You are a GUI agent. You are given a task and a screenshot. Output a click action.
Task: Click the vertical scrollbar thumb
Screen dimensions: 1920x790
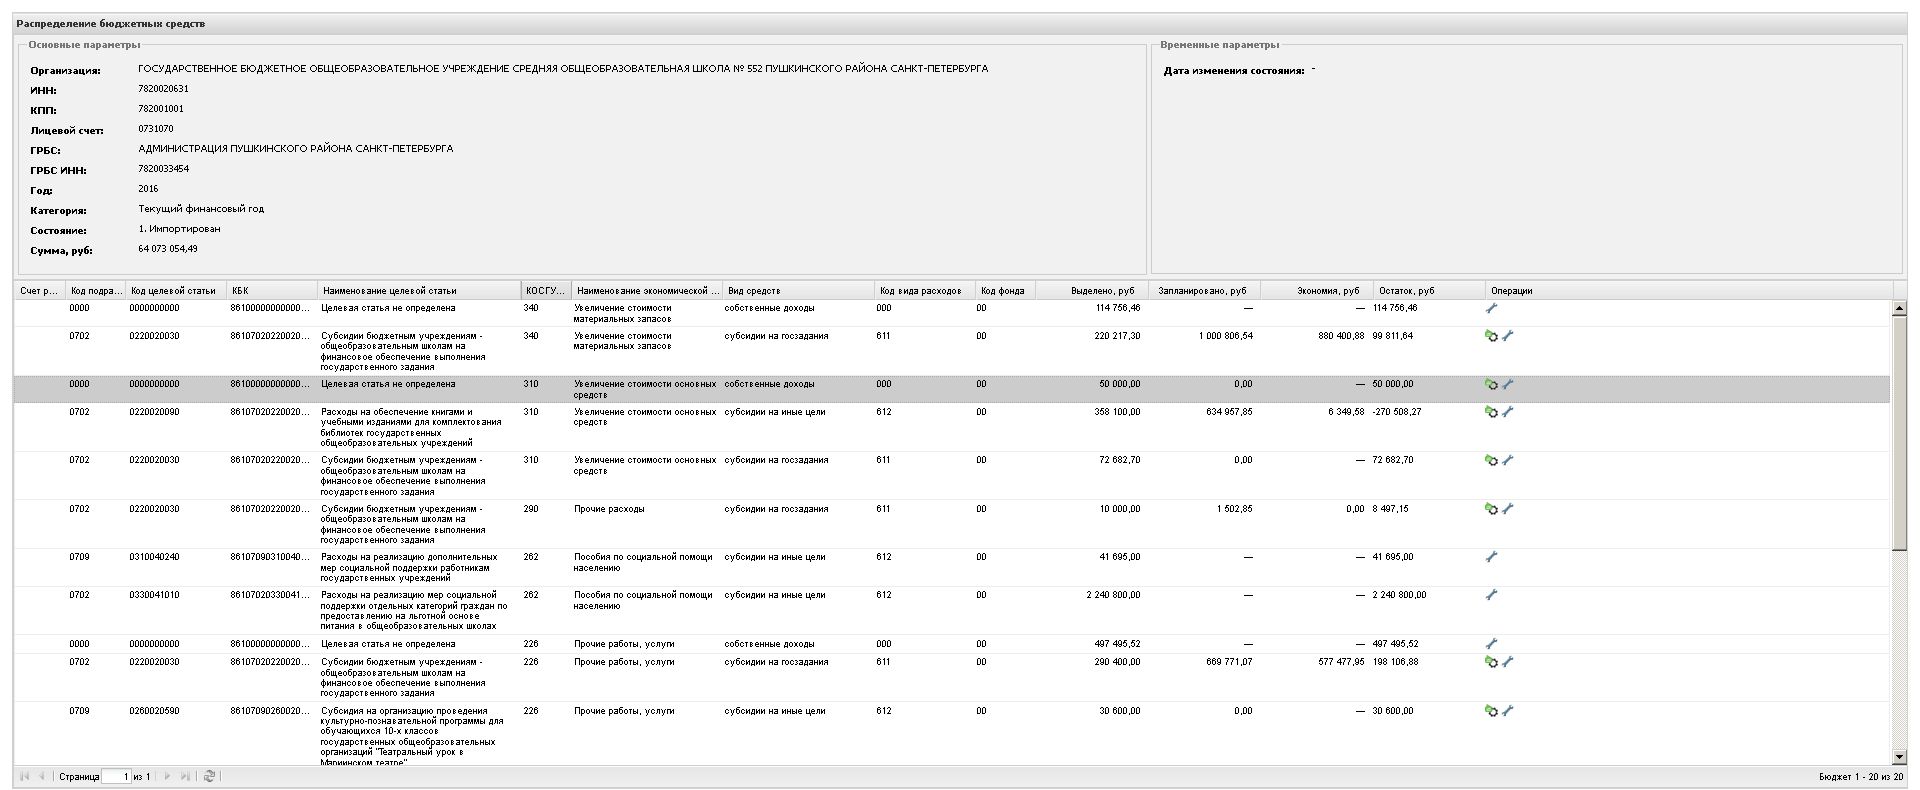point(1899,433)
